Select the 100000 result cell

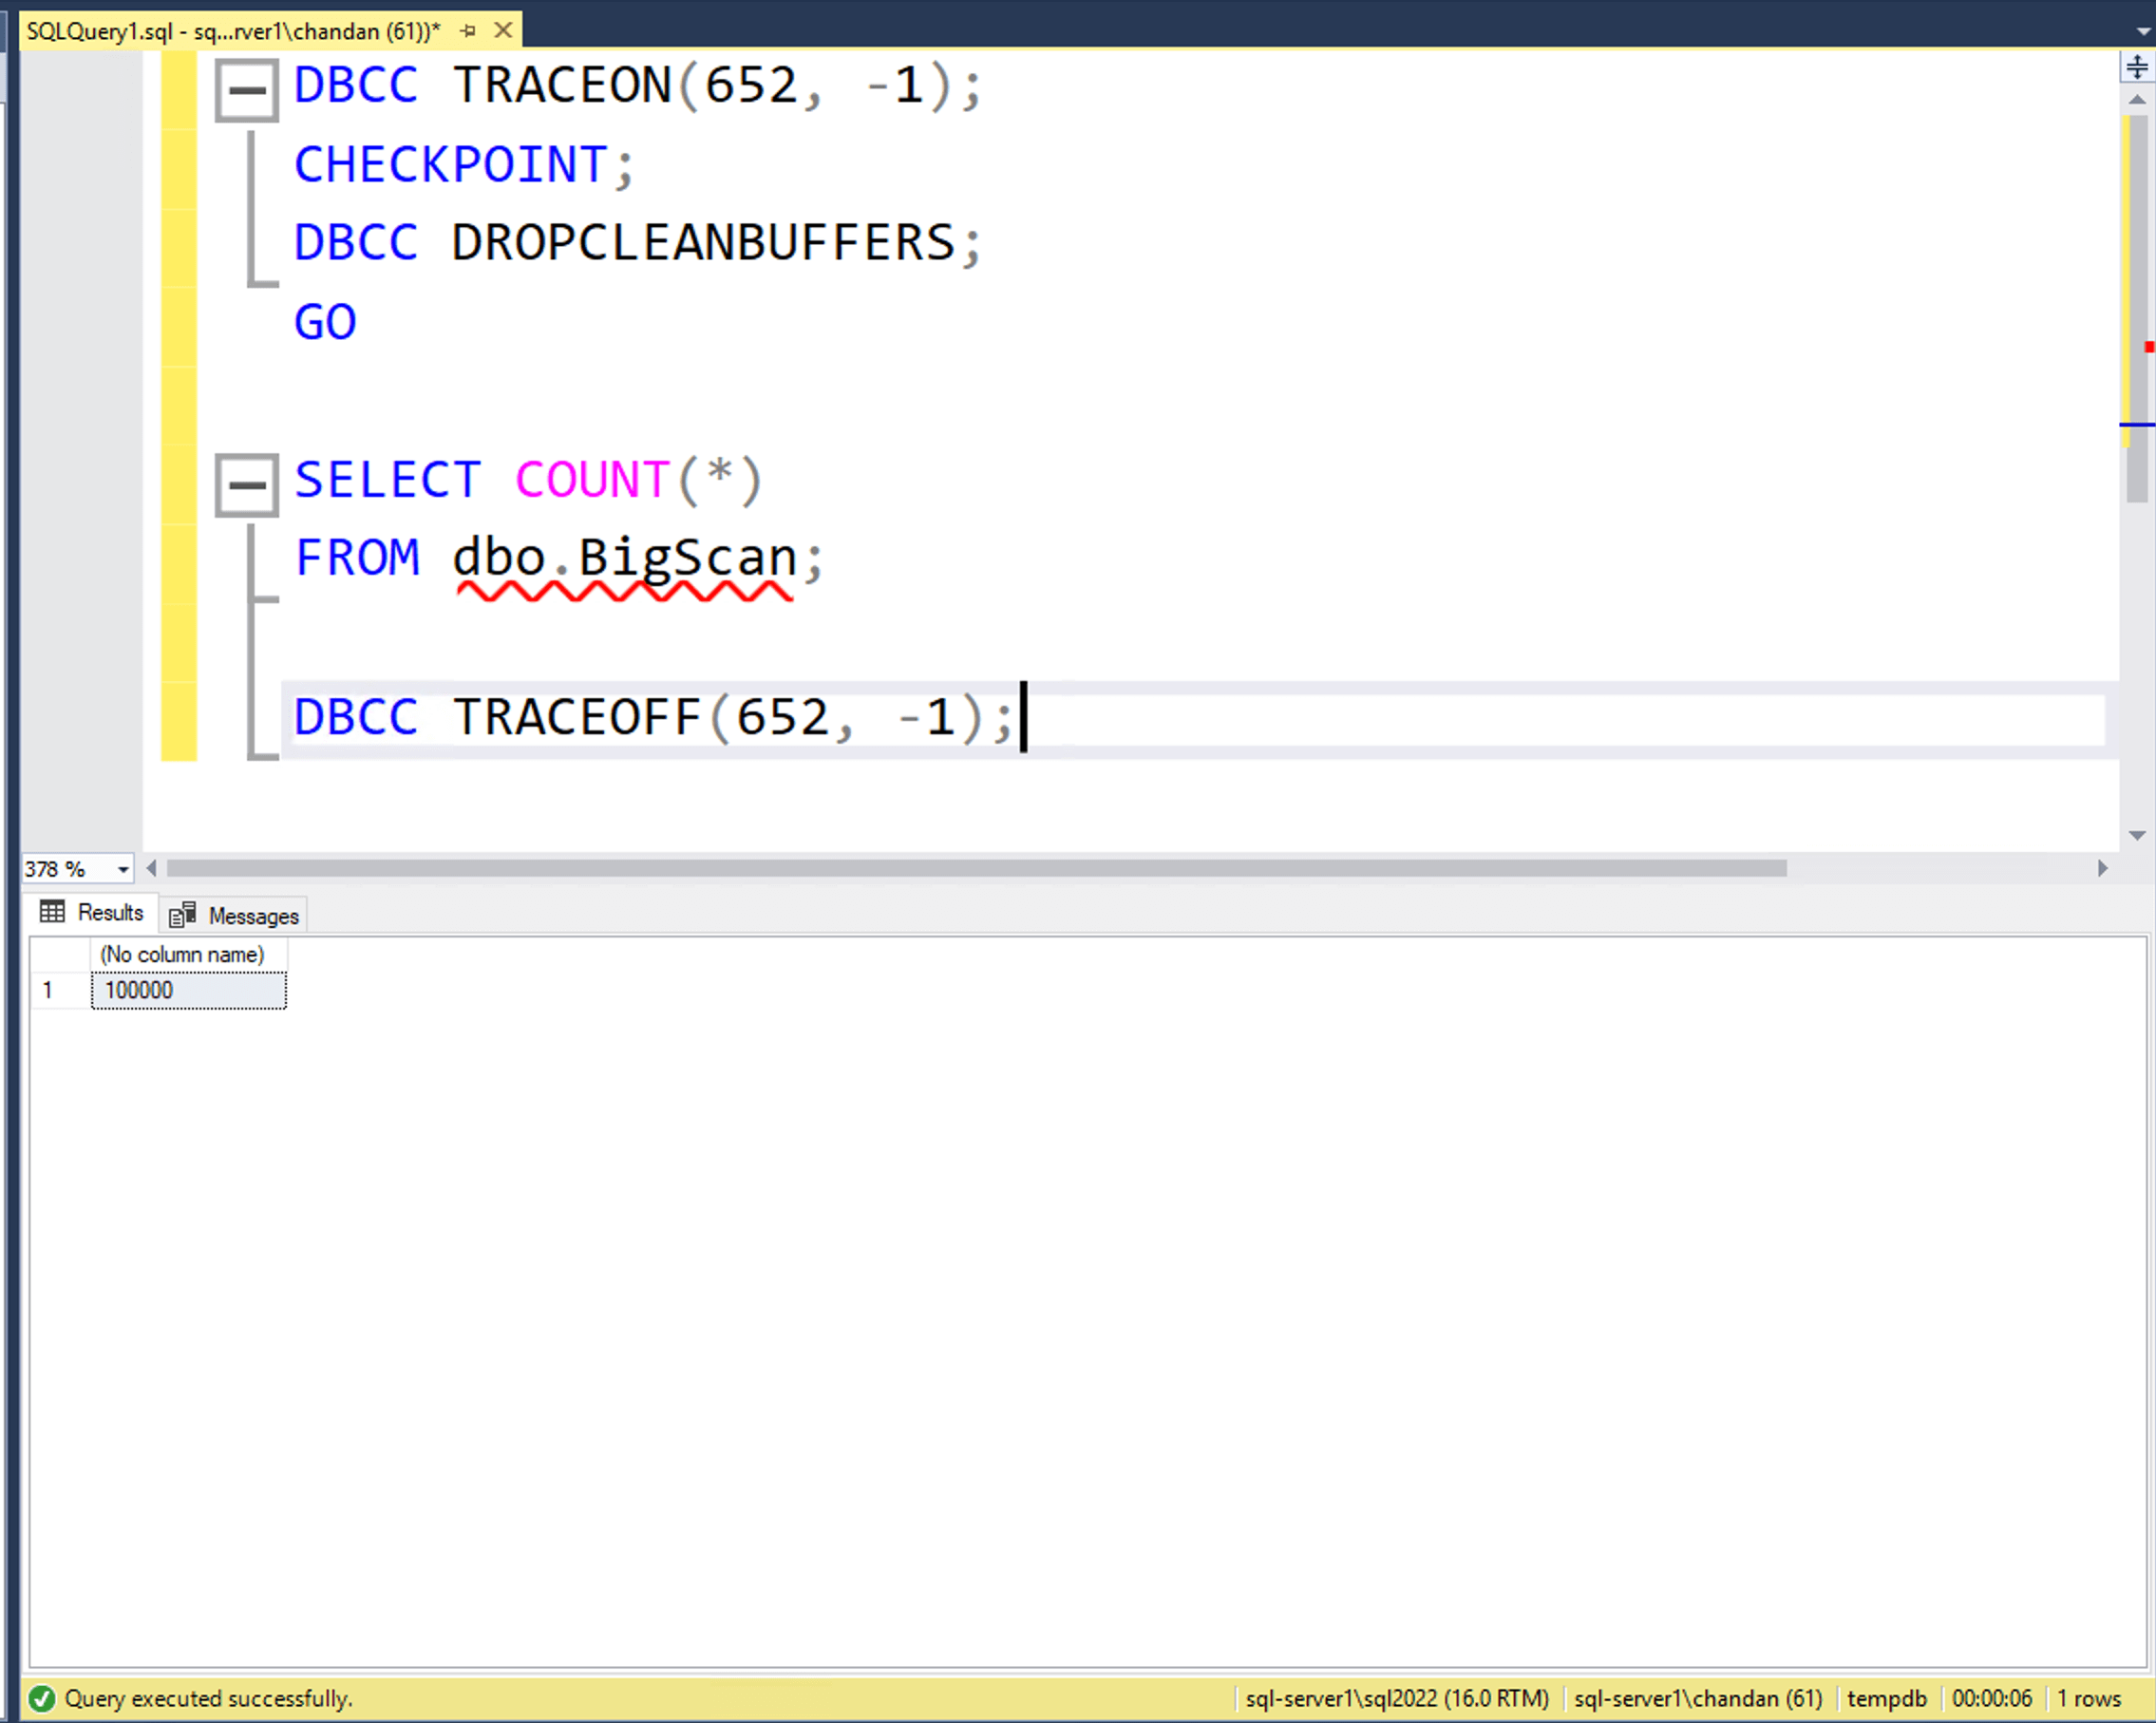coord(188,991)
